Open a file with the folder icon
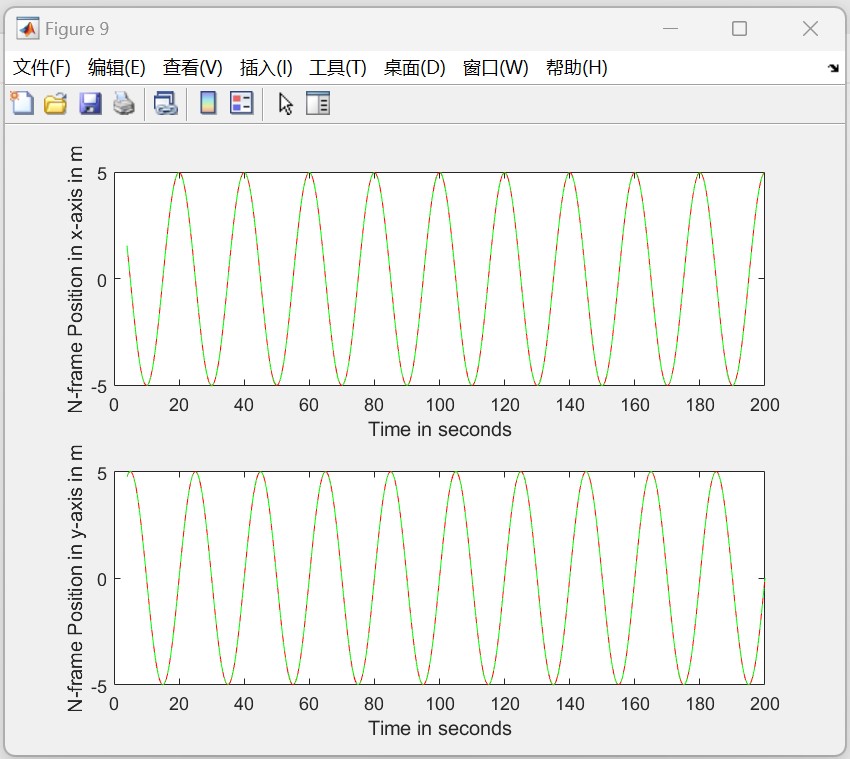The width and height of the screenshot is (850, 759). click(56, 103)
